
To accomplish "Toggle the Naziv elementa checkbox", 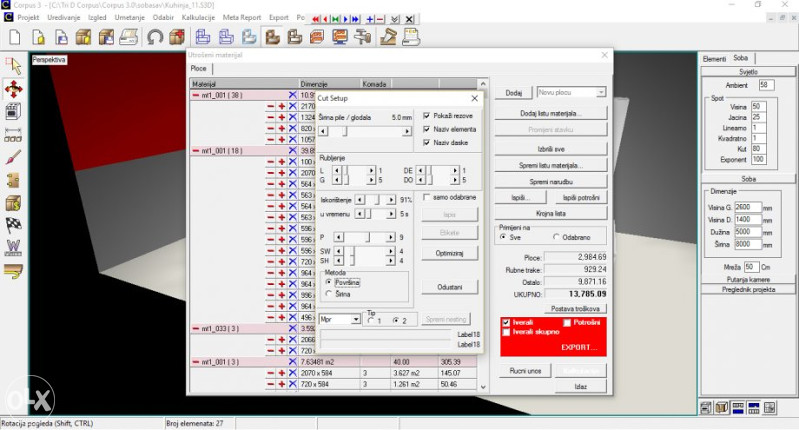I will pos(427,129).
